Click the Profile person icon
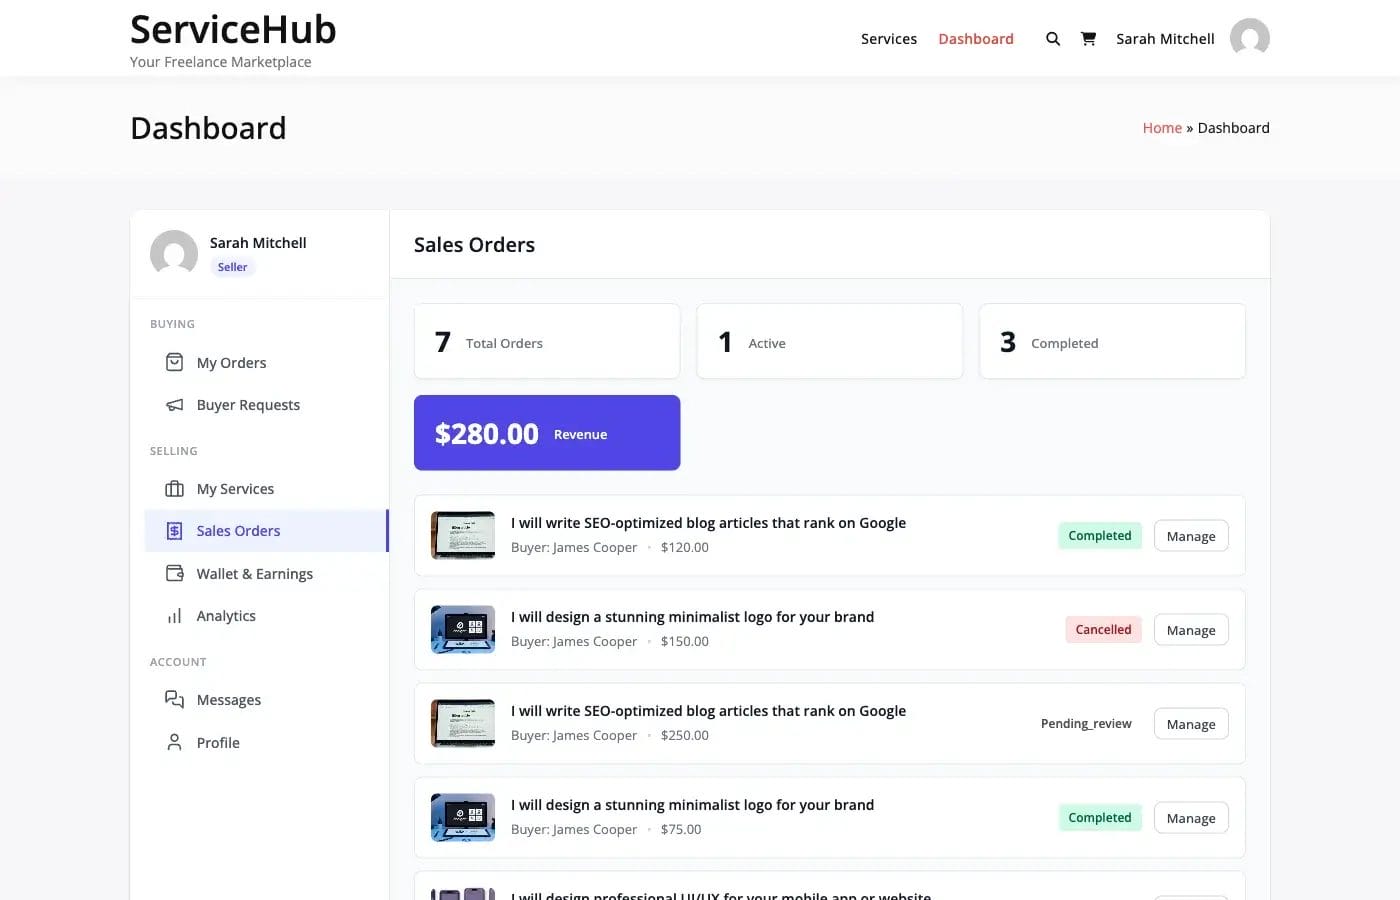The image size is (1400, 900). pos(174,743)
